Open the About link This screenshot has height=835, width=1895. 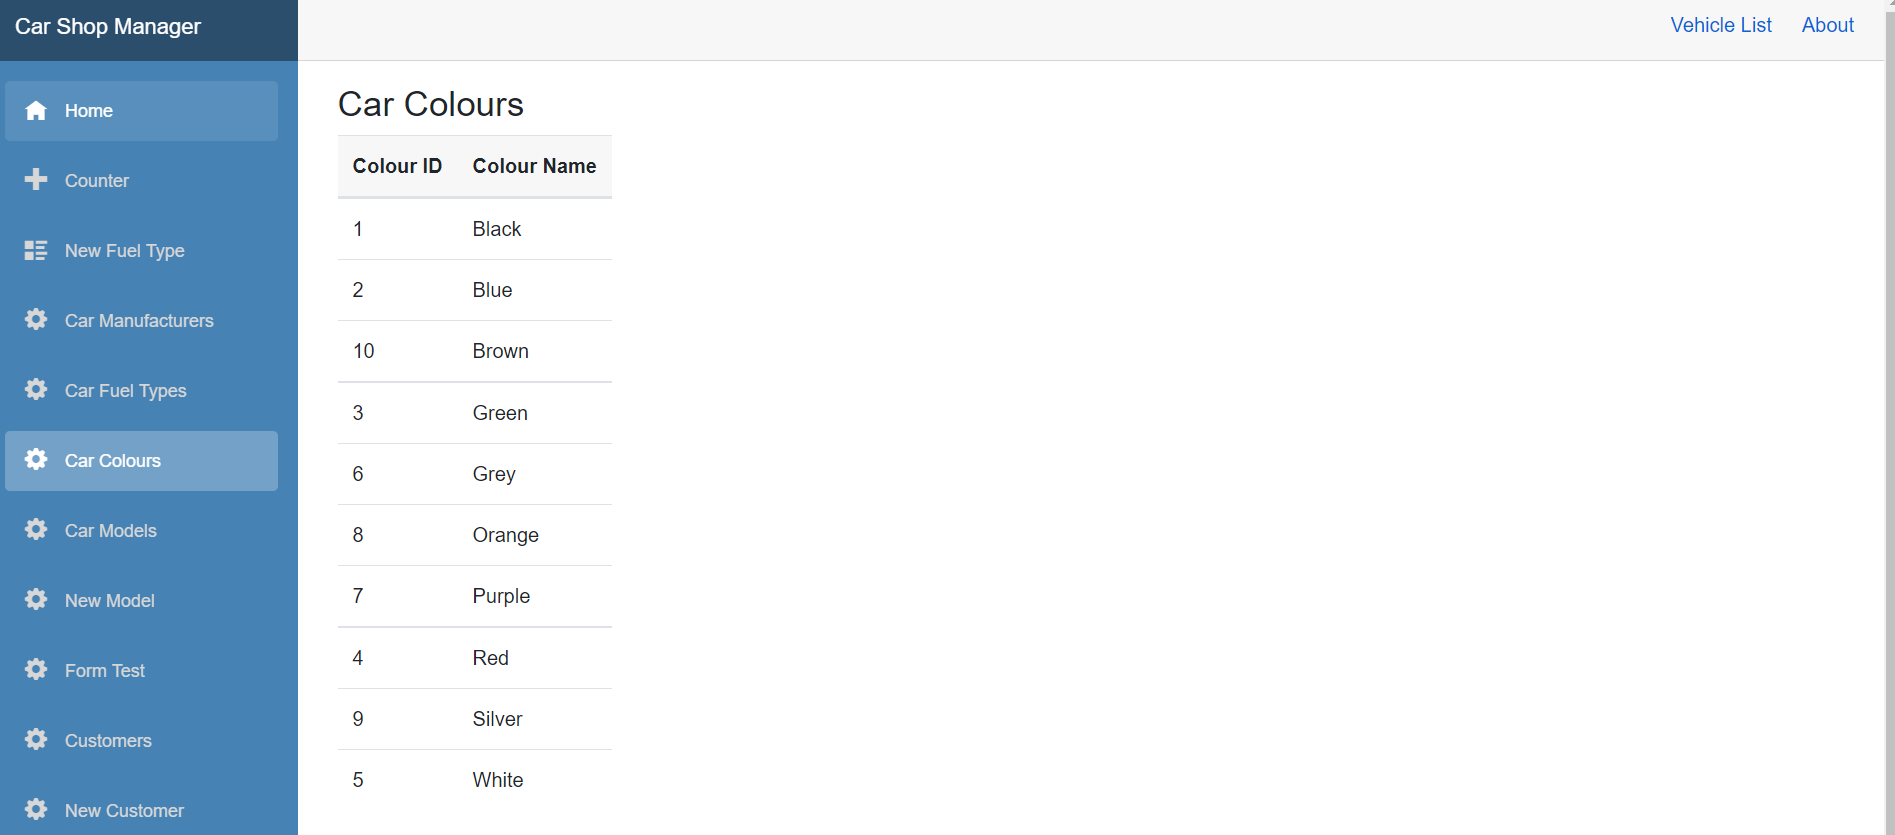click(x=1827, y=25)
